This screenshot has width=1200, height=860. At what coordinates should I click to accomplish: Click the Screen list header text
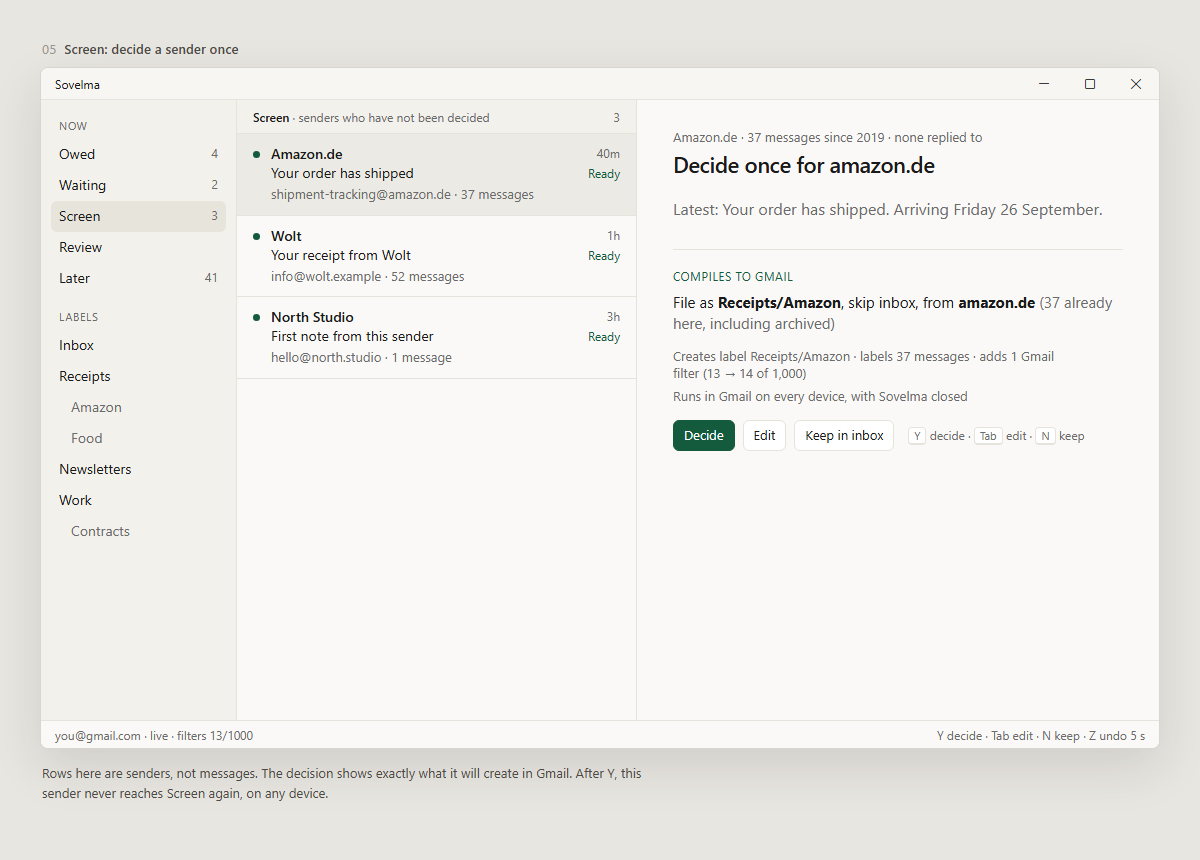click(x=371, y=118)
